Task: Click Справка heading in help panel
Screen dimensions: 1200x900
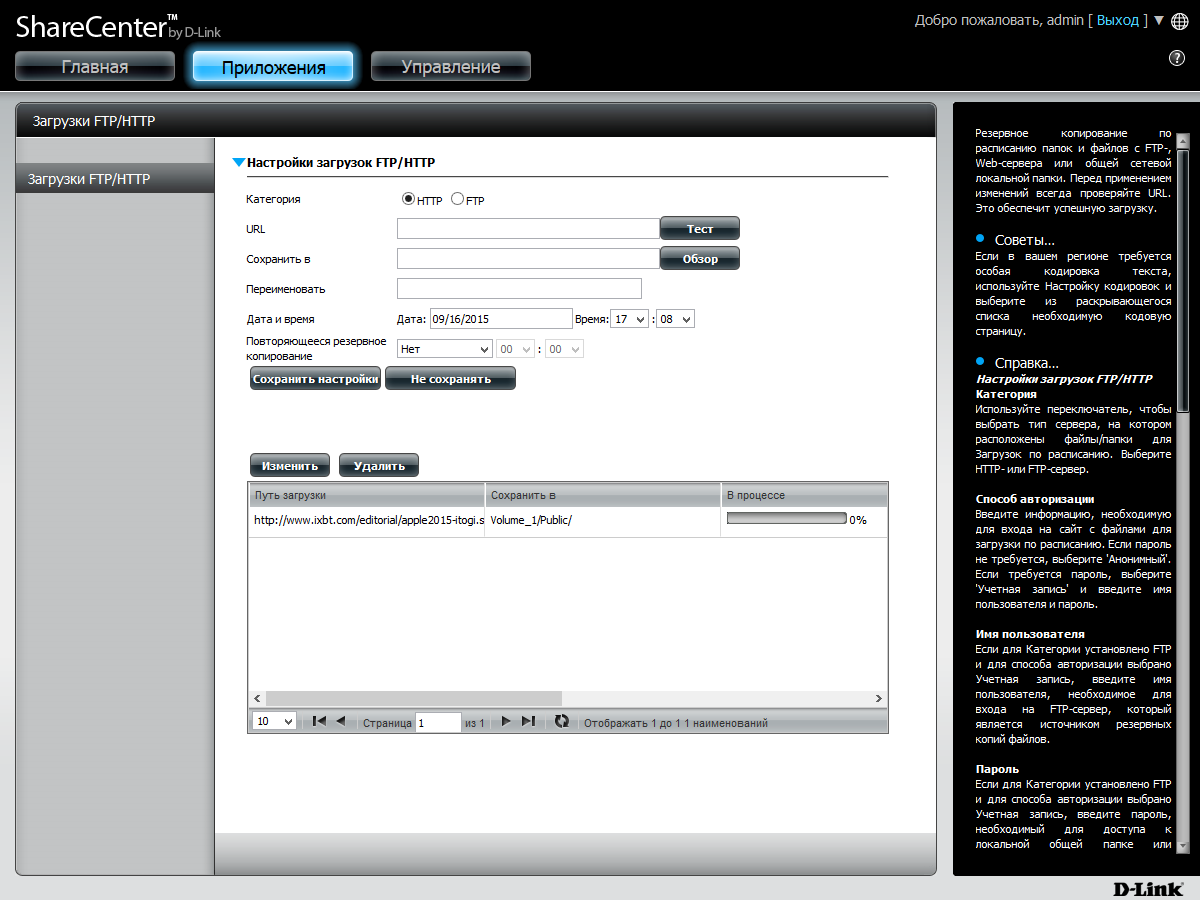Action: 1026,363
